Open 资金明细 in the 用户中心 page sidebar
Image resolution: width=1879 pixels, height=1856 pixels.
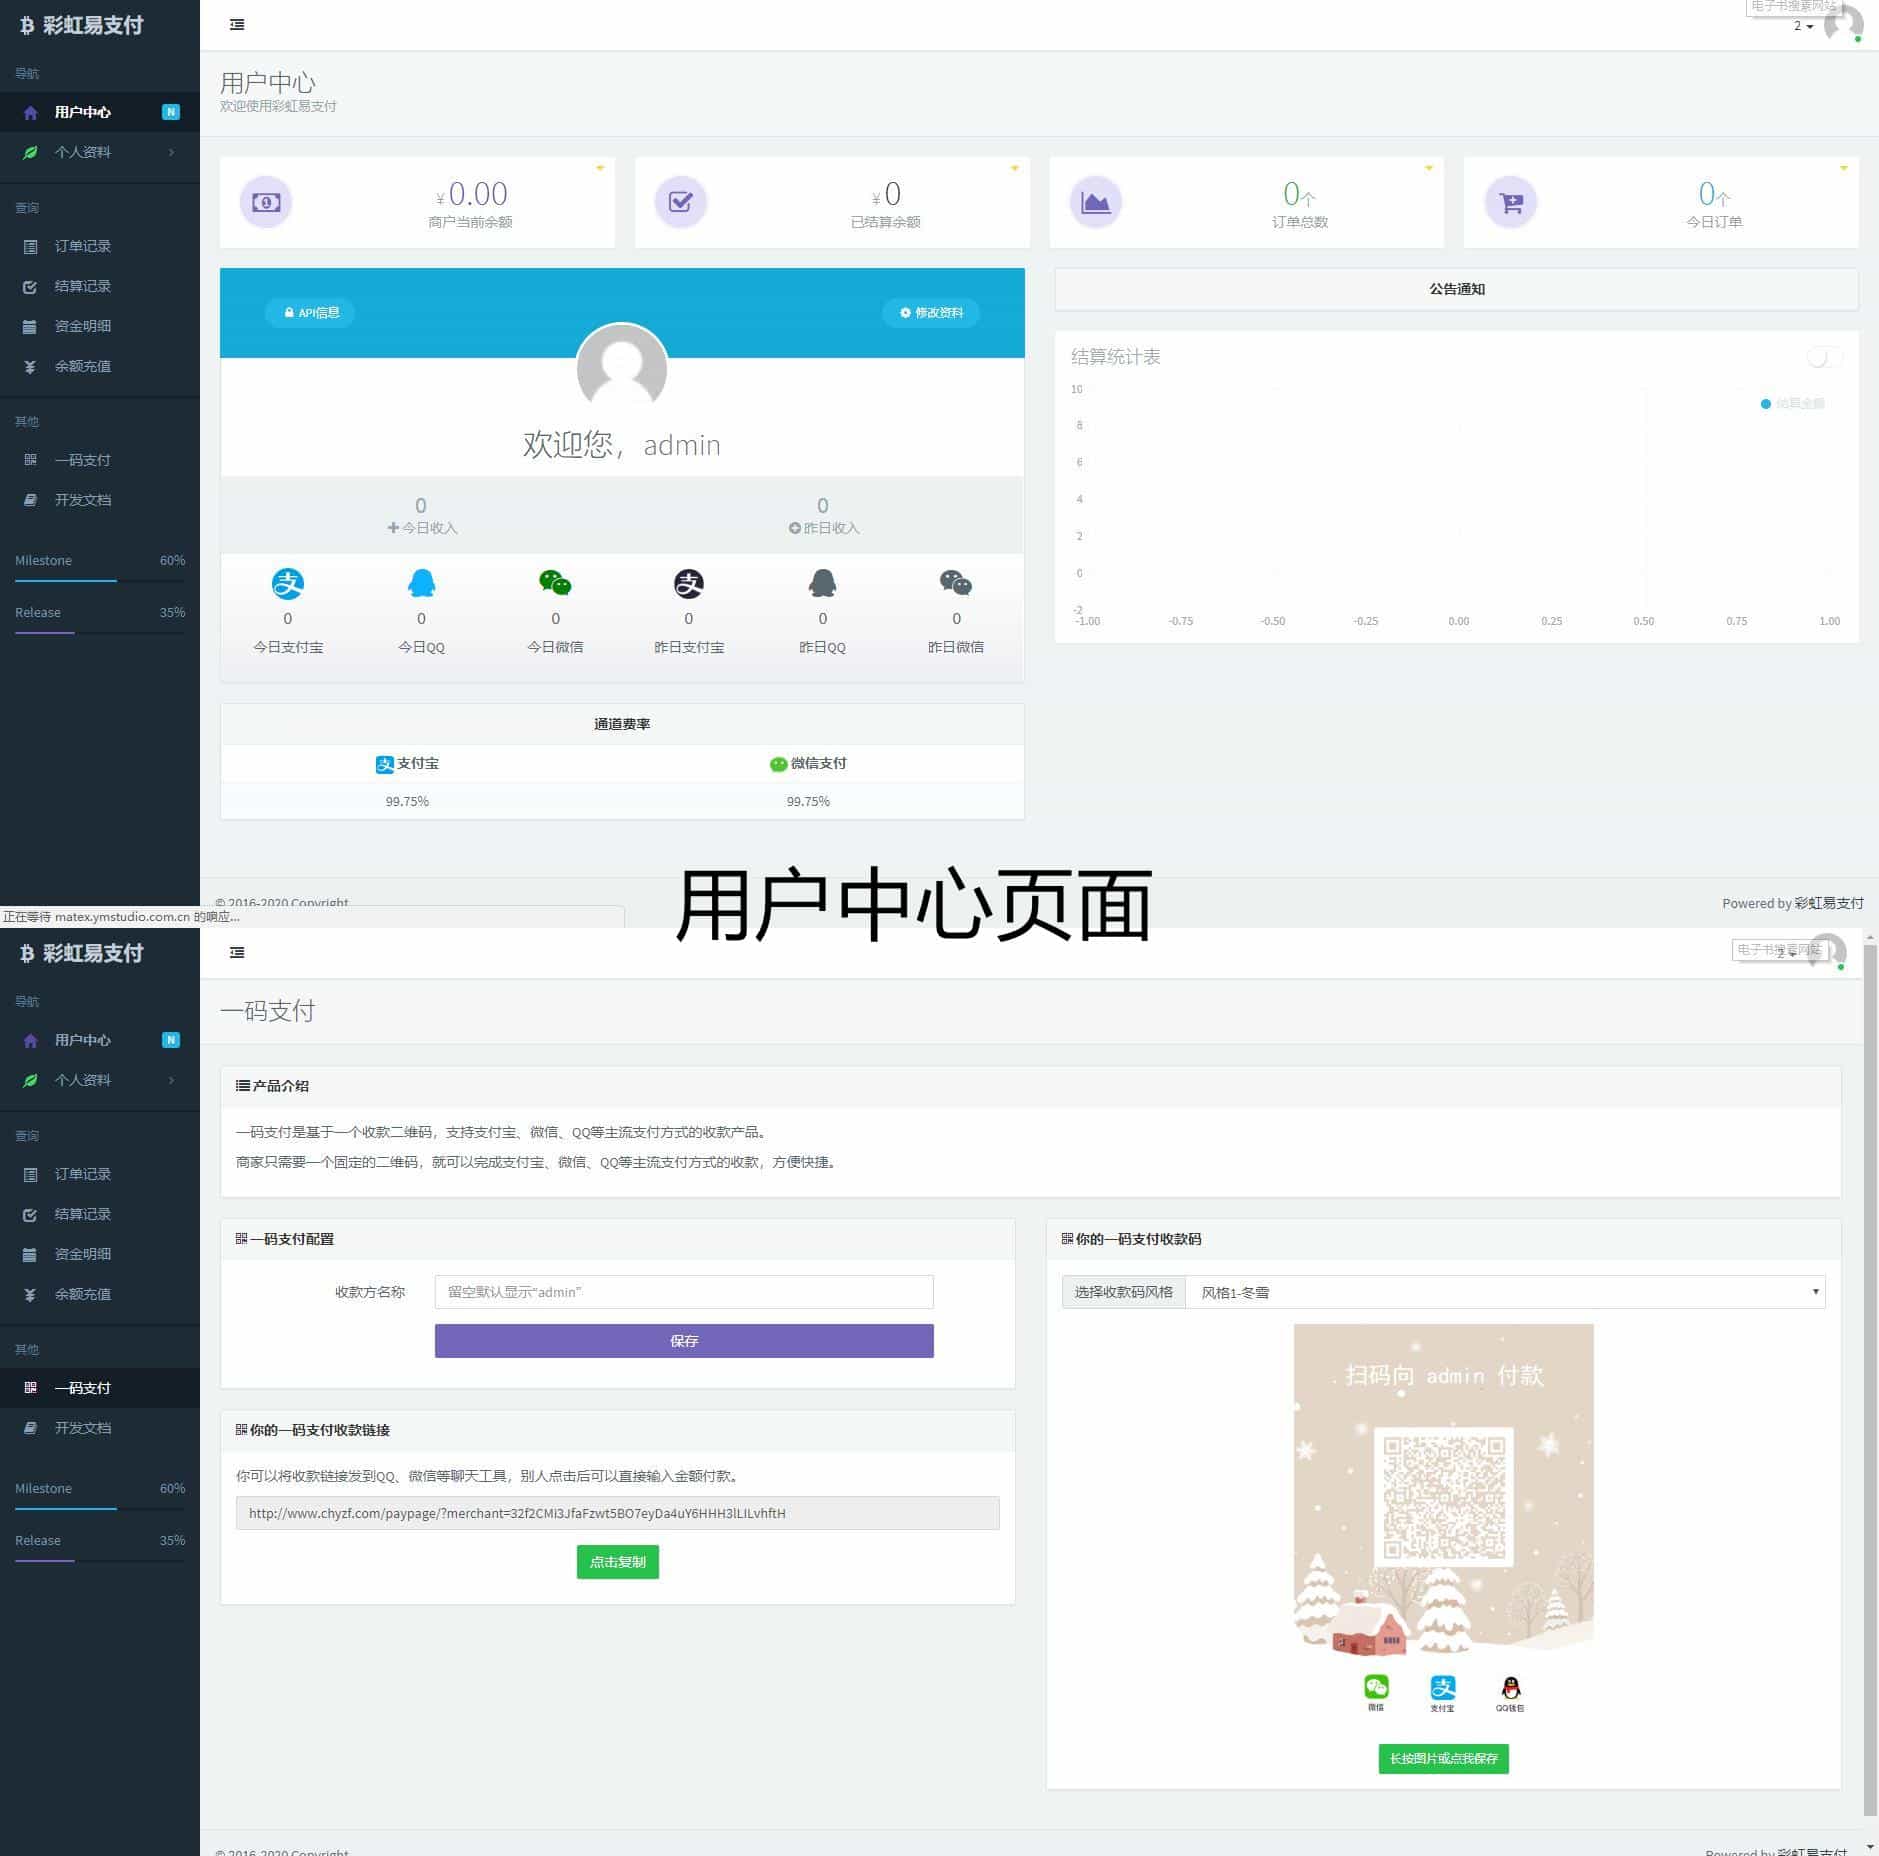(100, 326)
